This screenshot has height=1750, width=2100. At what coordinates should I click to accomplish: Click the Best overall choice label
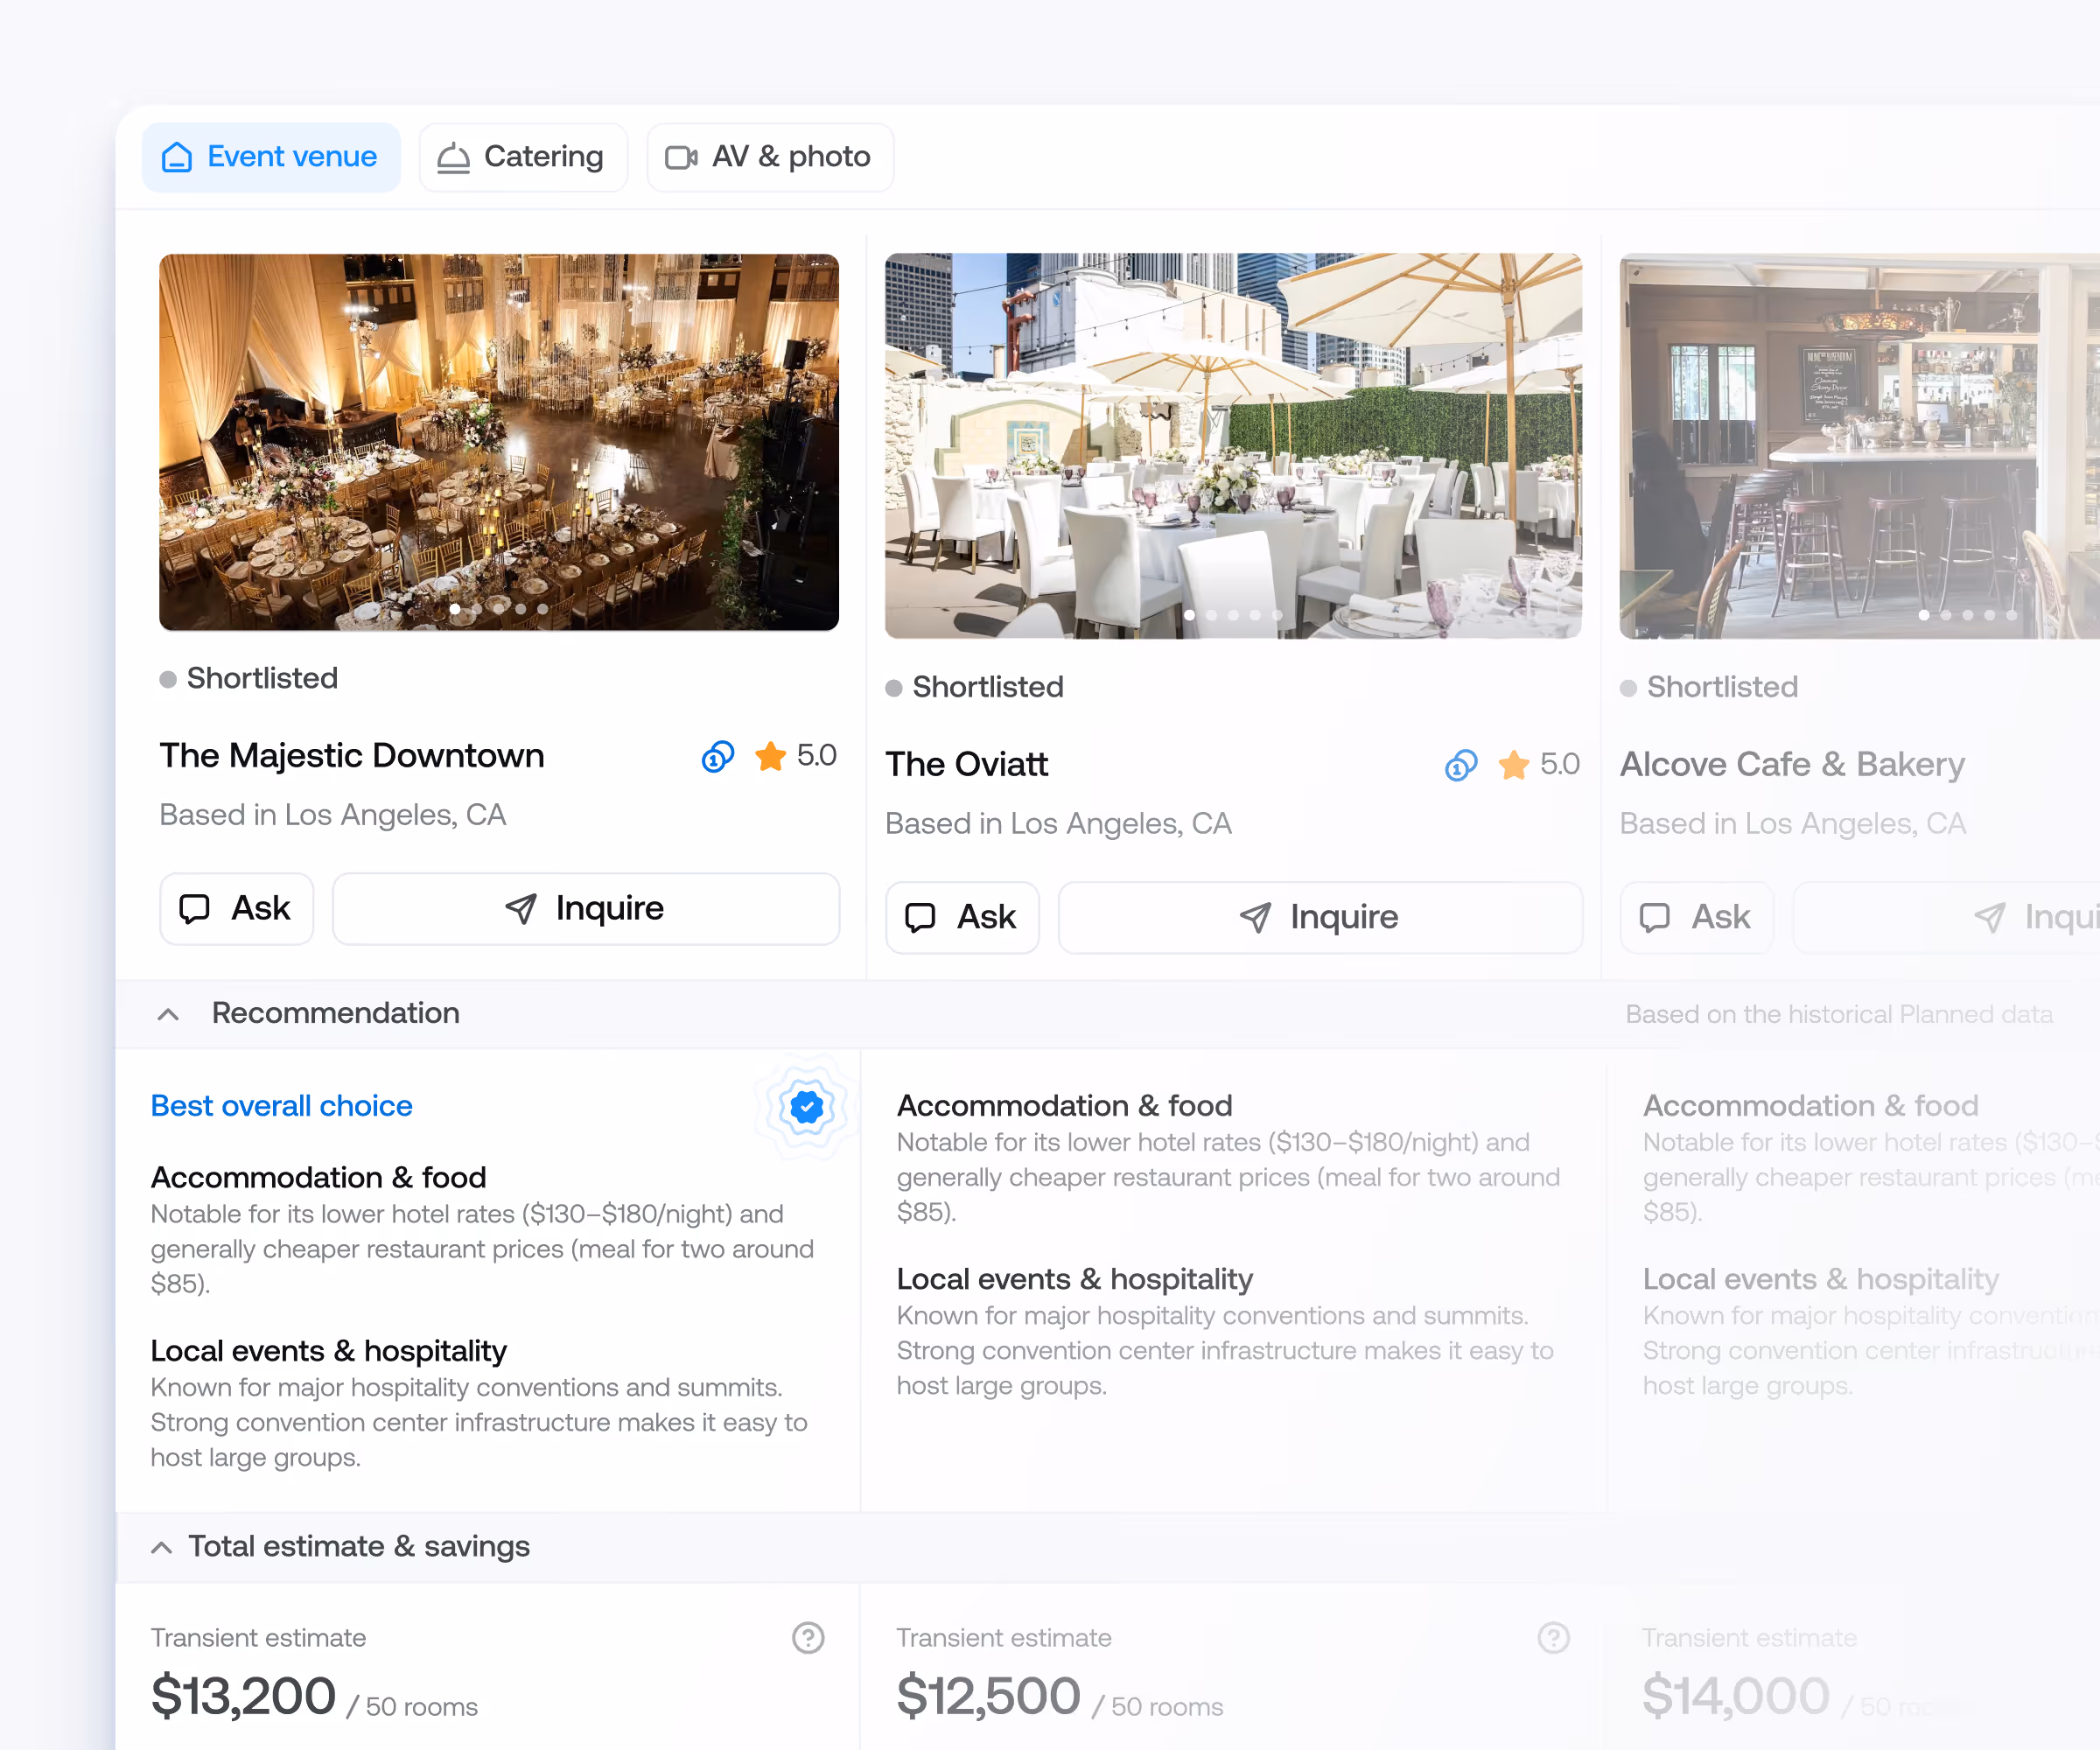click(282, 1107)
